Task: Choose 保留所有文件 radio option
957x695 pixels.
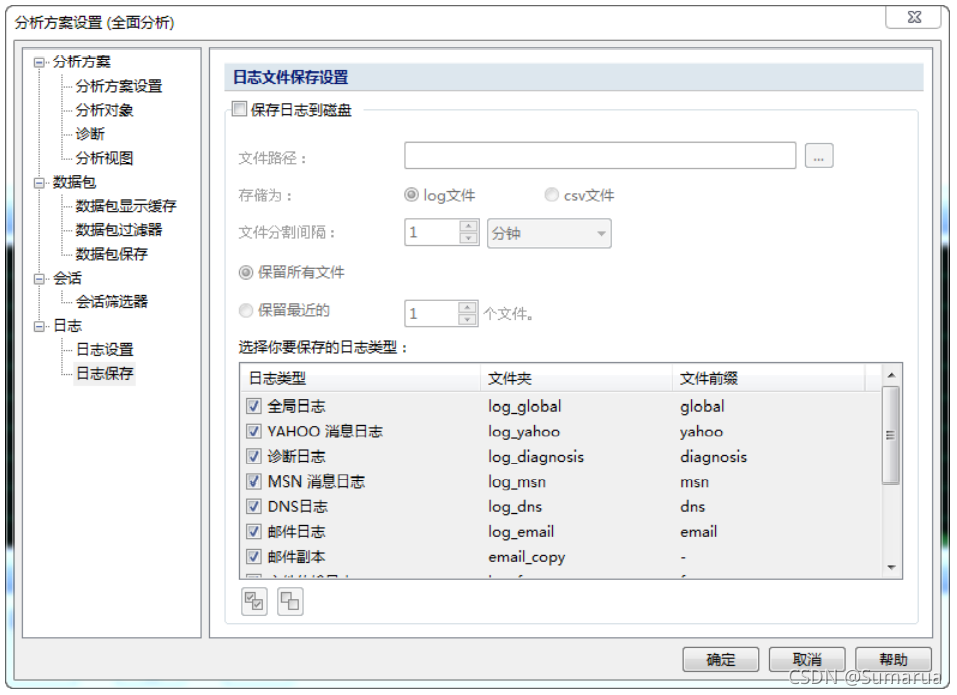Action: (245, 273)
